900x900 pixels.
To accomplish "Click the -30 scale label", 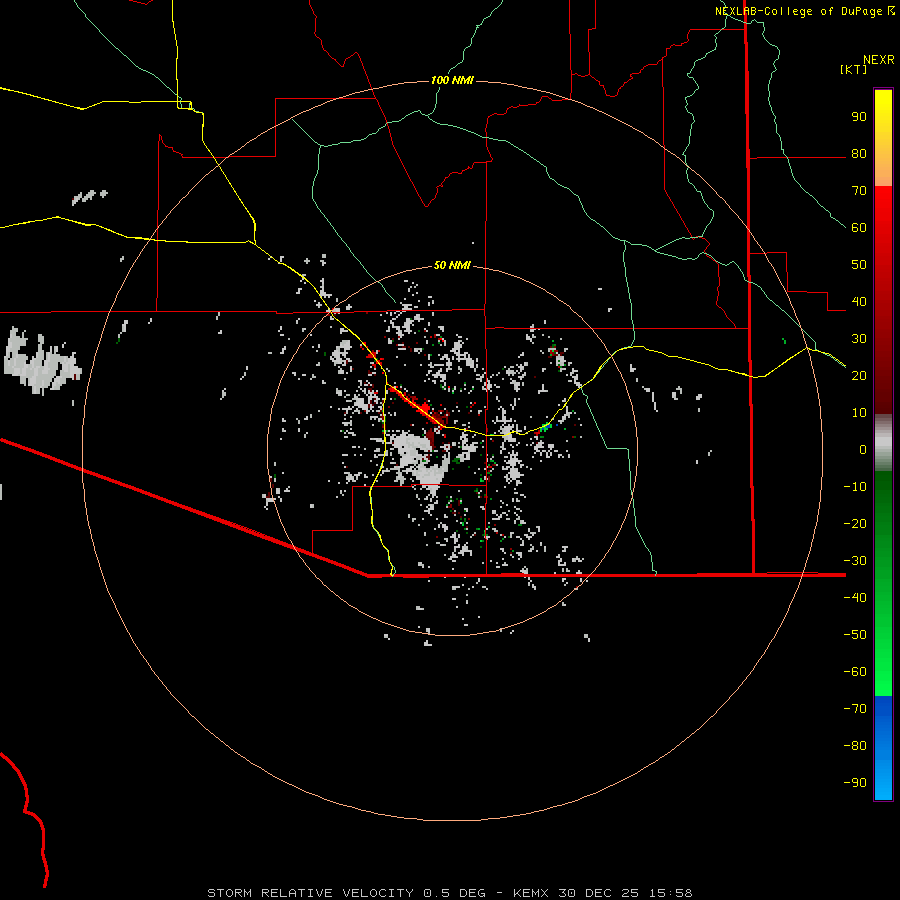I will coord(855,561).
